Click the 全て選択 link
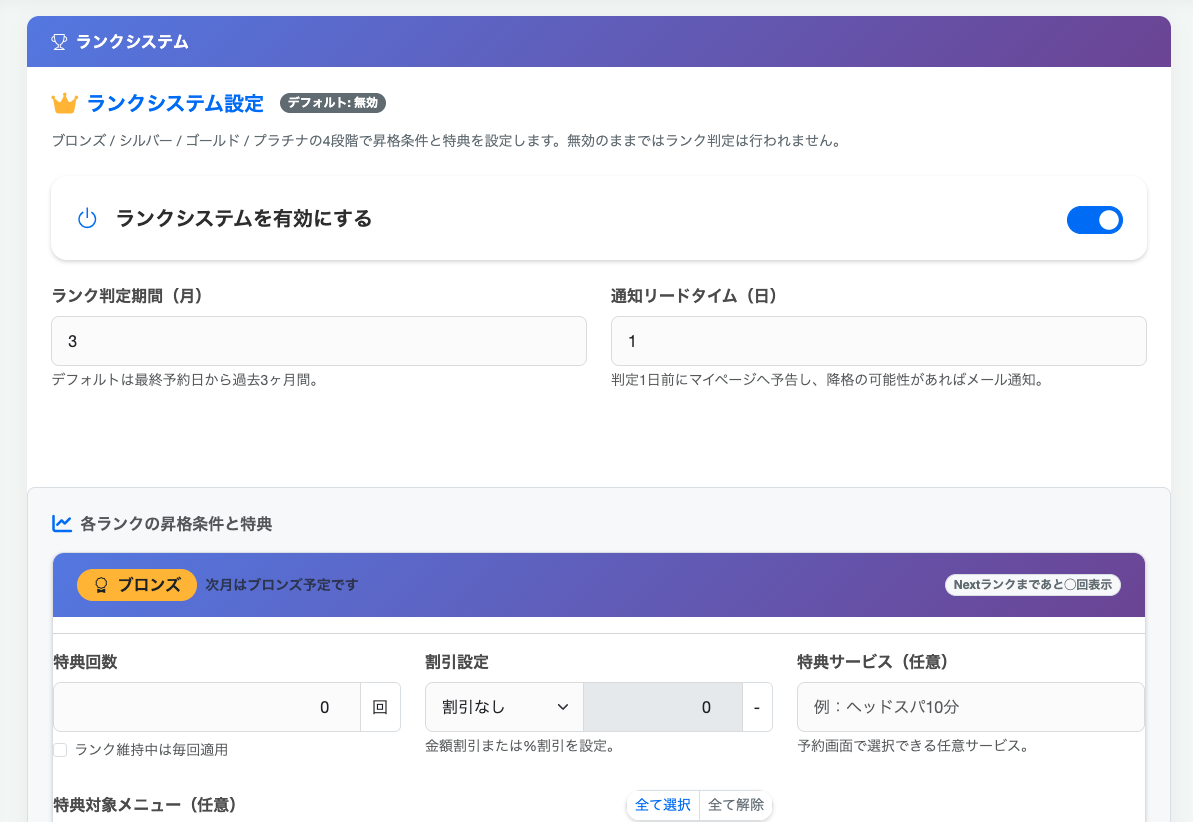 (663, 805)
